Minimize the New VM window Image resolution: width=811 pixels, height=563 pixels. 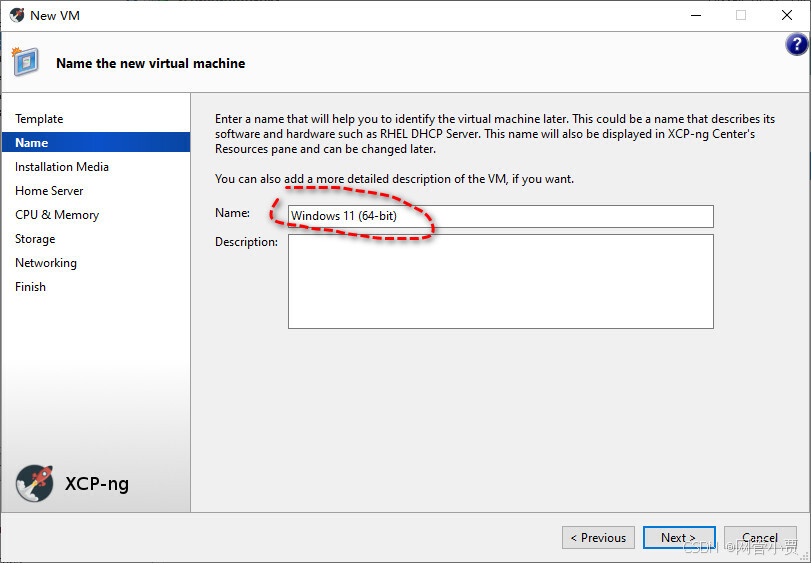coord(696,16)
